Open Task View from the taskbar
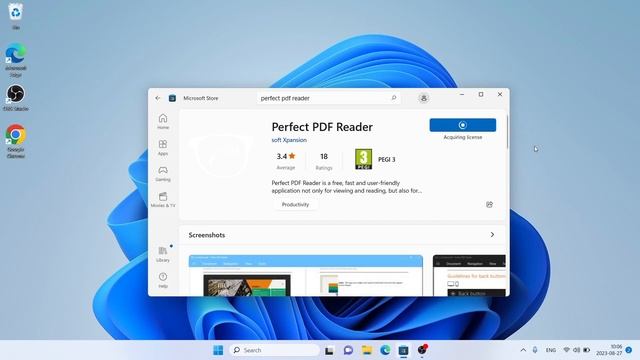 pos(329,350)
